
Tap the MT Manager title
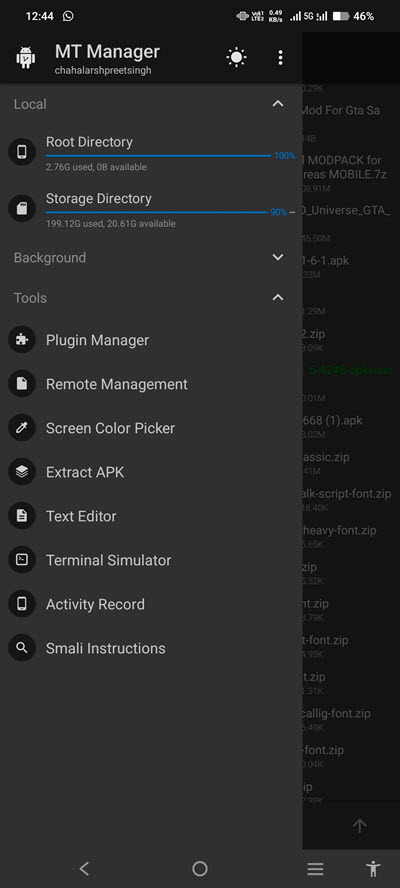click(107, 52)
